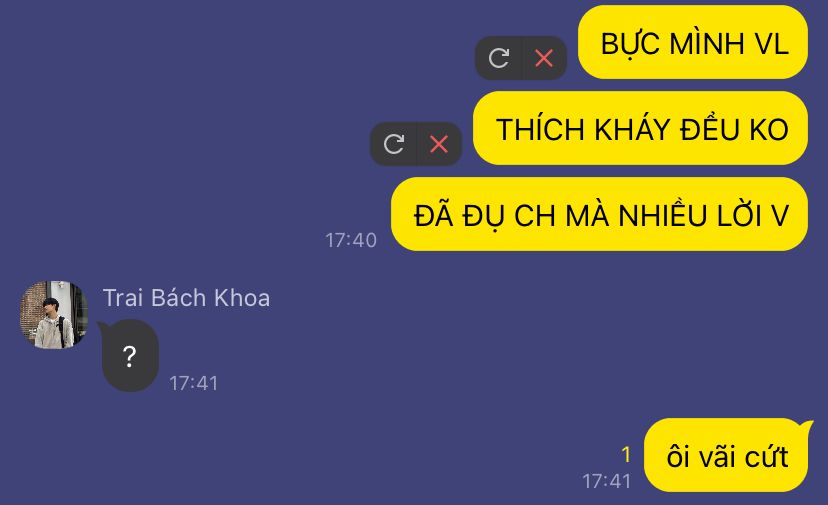Click the sender name Trai Bách Khoa
This screenshot has height=505, width=828.
click(x=186, y=298)
